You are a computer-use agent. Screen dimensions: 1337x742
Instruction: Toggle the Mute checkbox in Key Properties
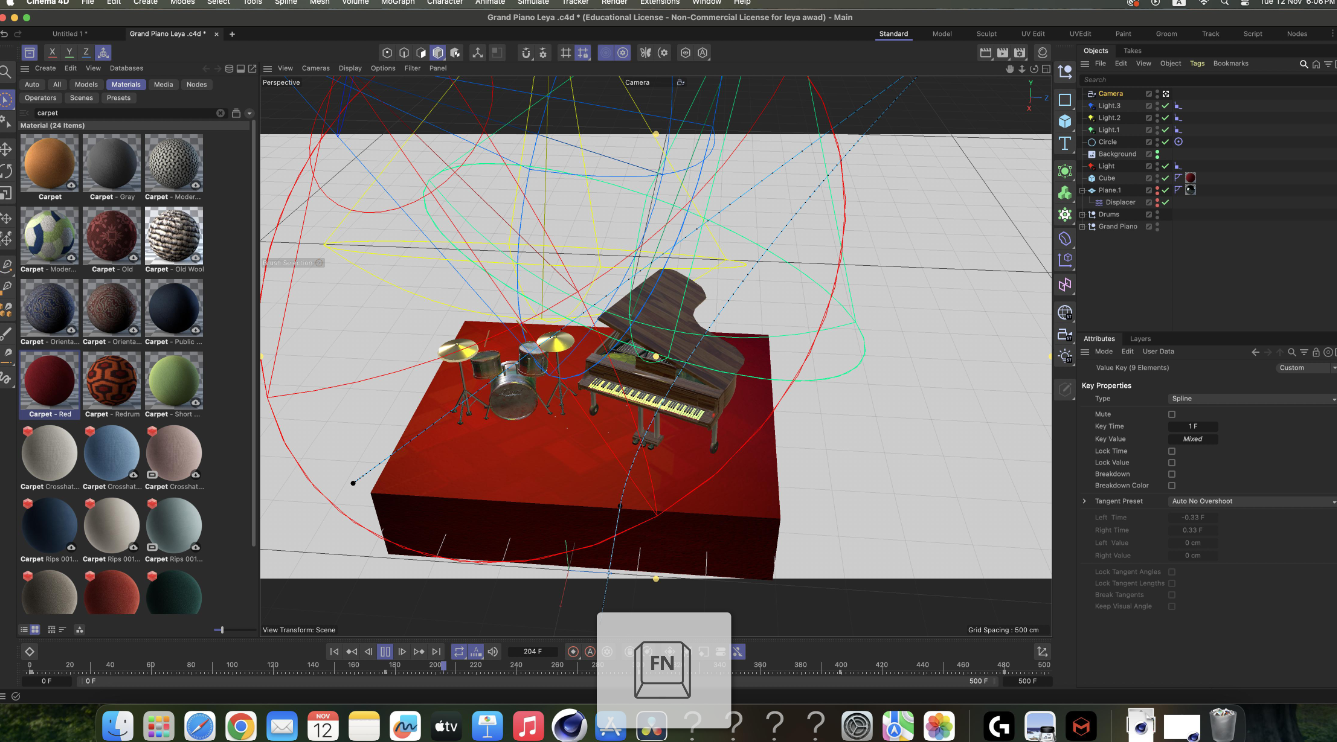pyautogui.click(x=1172, y=414)
